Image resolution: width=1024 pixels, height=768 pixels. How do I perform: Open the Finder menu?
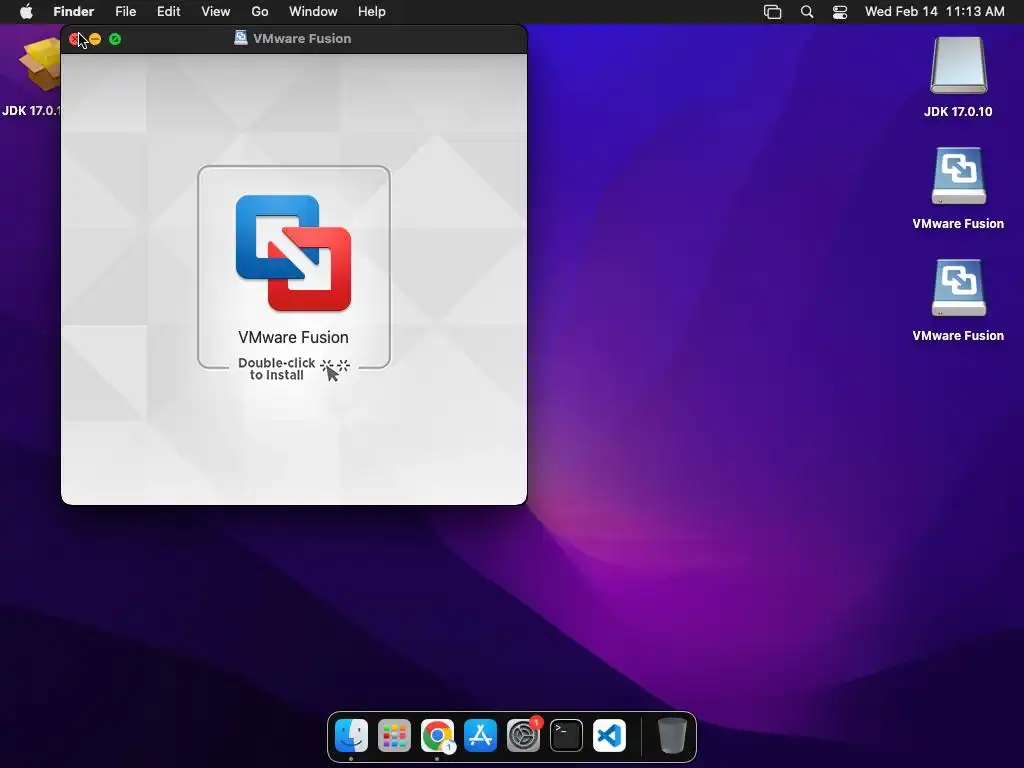[x=74, y=12]
